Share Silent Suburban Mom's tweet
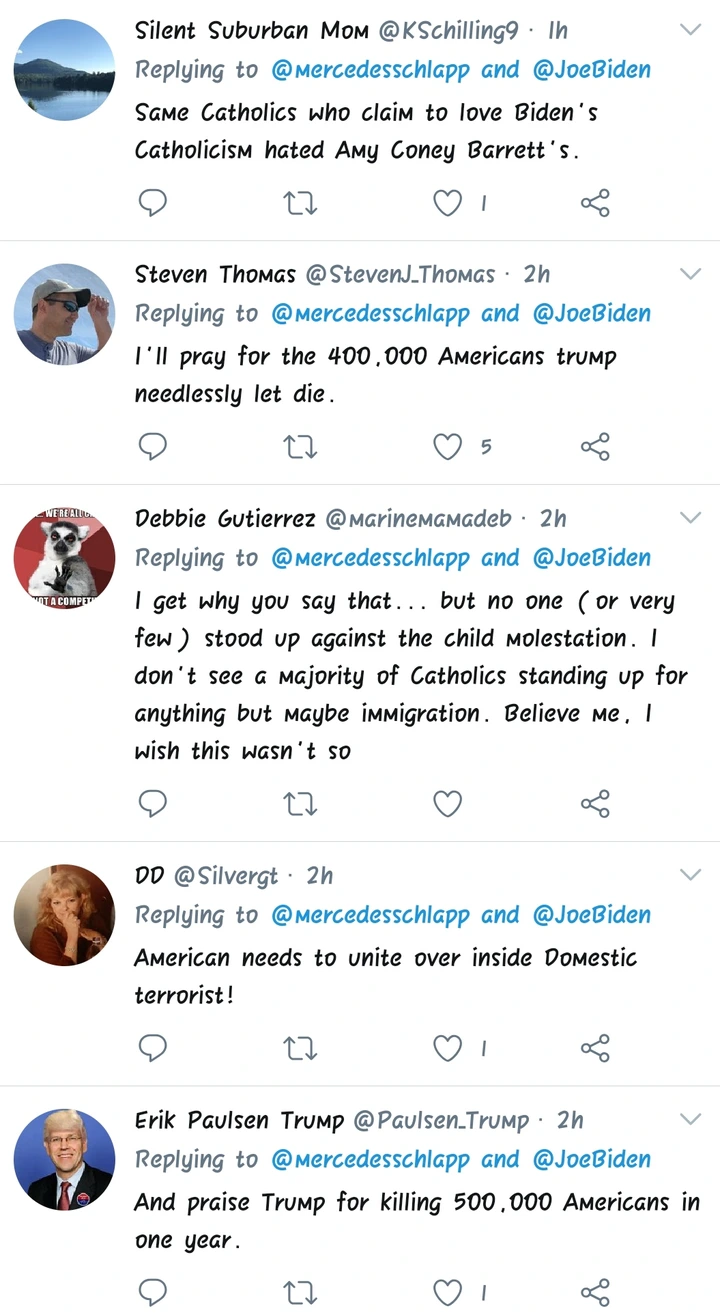This screenshot has width=720, height=1313. 595,203
